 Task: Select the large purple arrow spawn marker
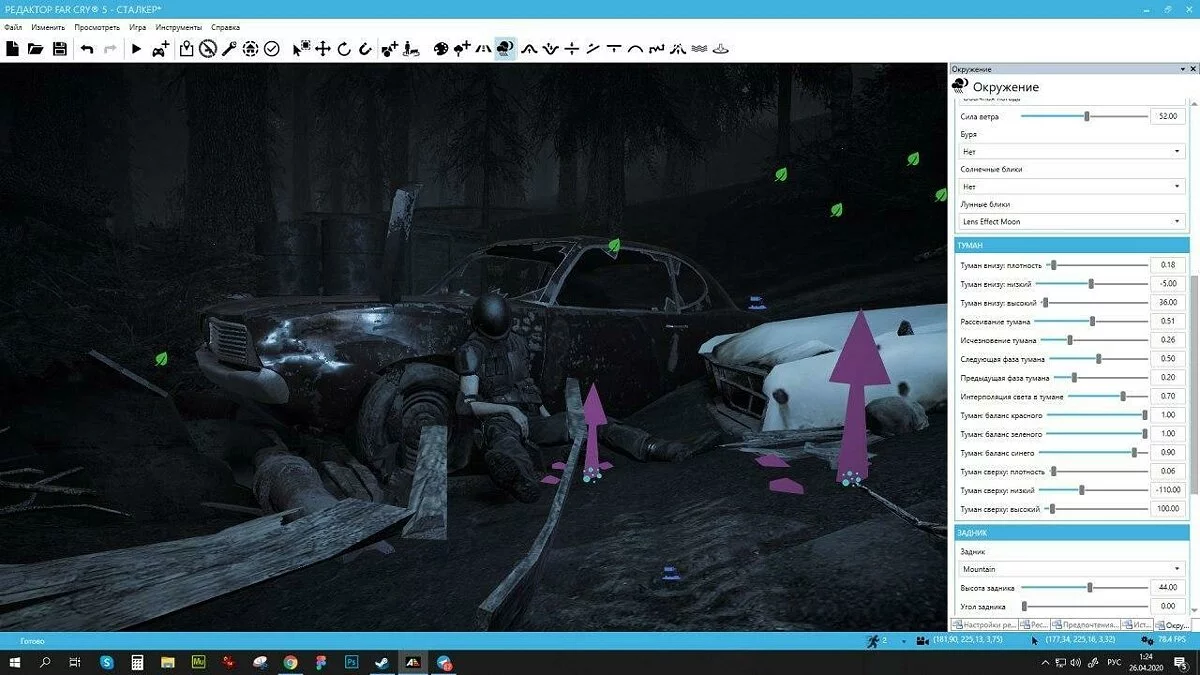pos(858,395)
